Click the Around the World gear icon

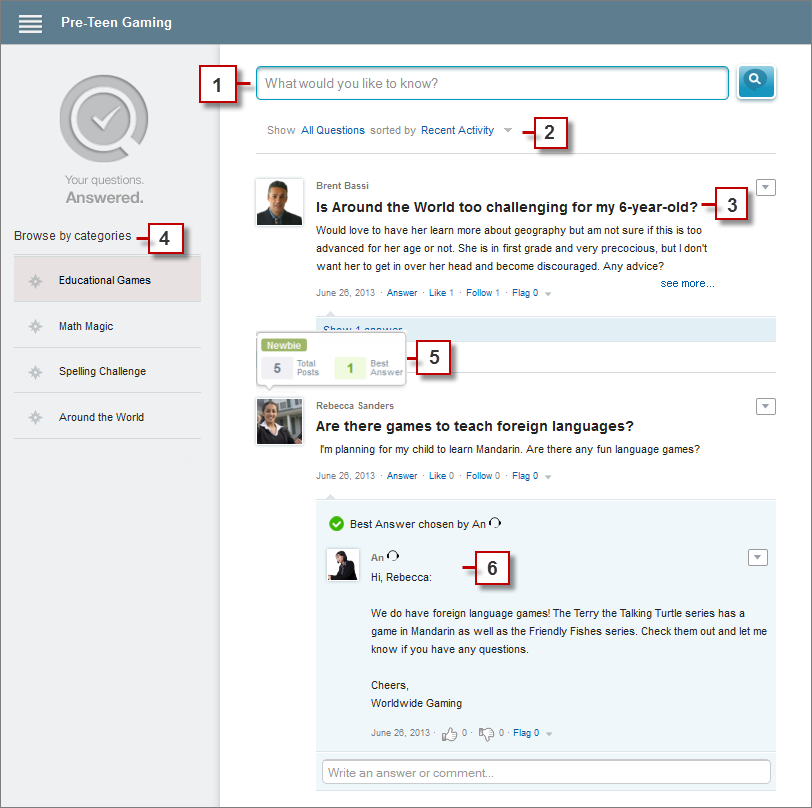click(x=35, y=417)
